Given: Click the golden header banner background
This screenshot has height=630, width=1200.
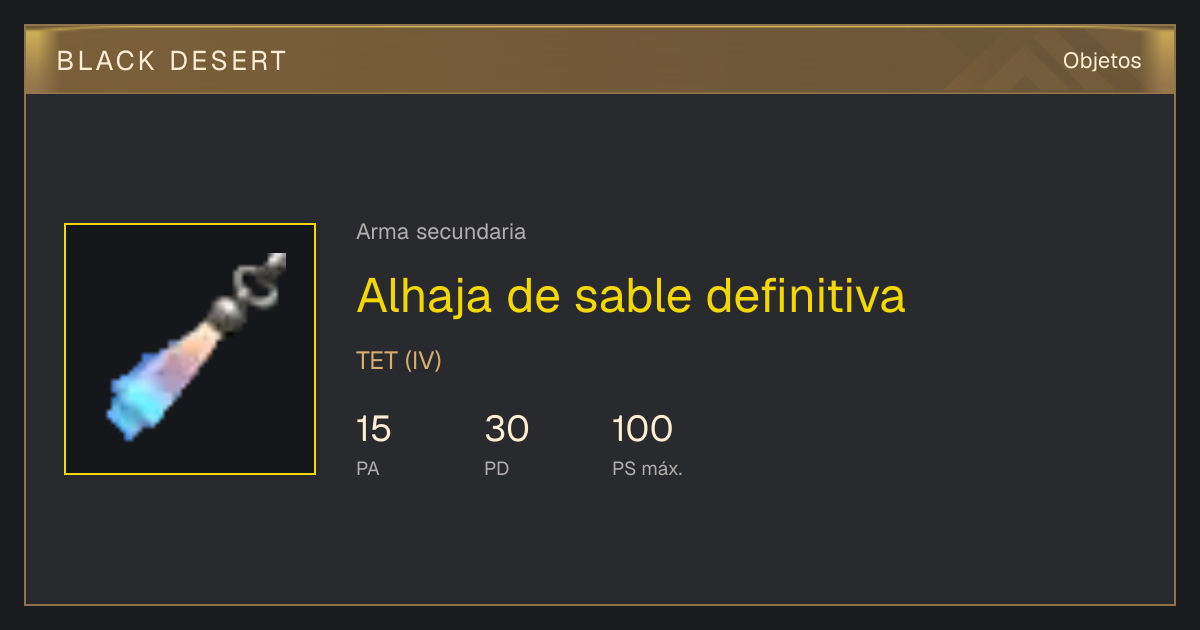Looking at the screenshot, I should tap(600, 60).
